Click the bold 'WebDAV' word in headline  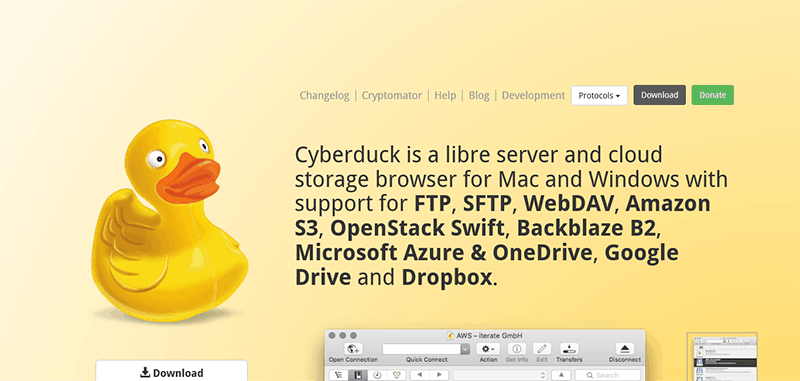(x=568, y=204)
